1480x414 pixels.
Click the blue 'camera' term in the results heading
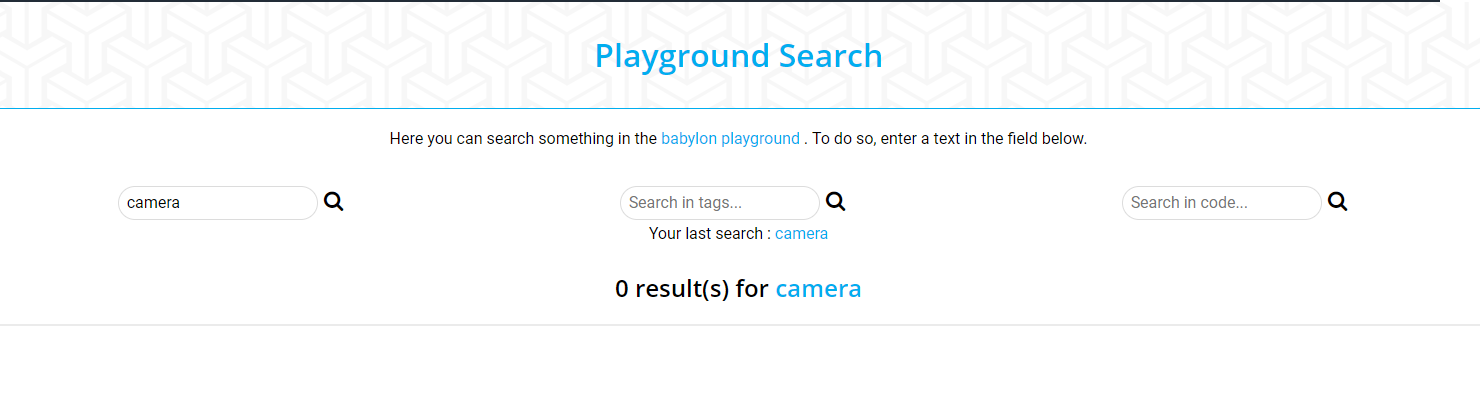(818, 289)
